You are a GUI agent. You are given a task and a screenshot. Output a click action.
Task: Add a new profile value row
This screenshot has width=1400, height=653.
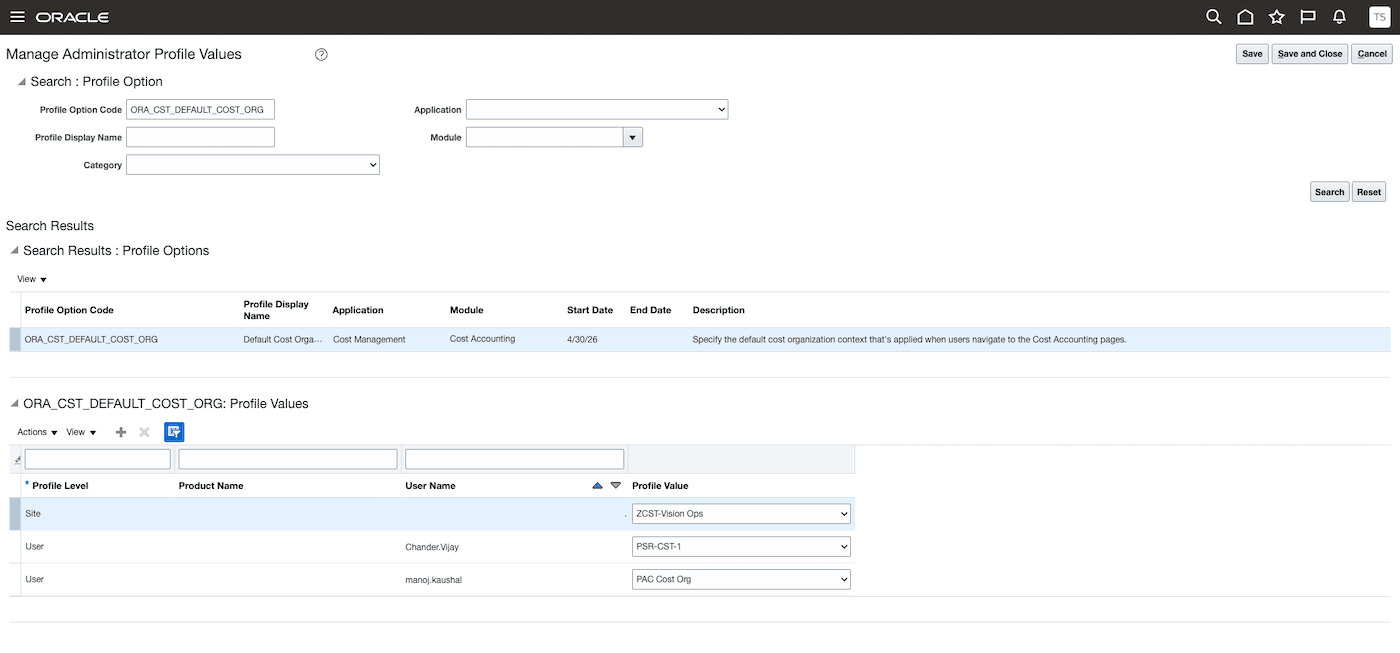point(121,432)
